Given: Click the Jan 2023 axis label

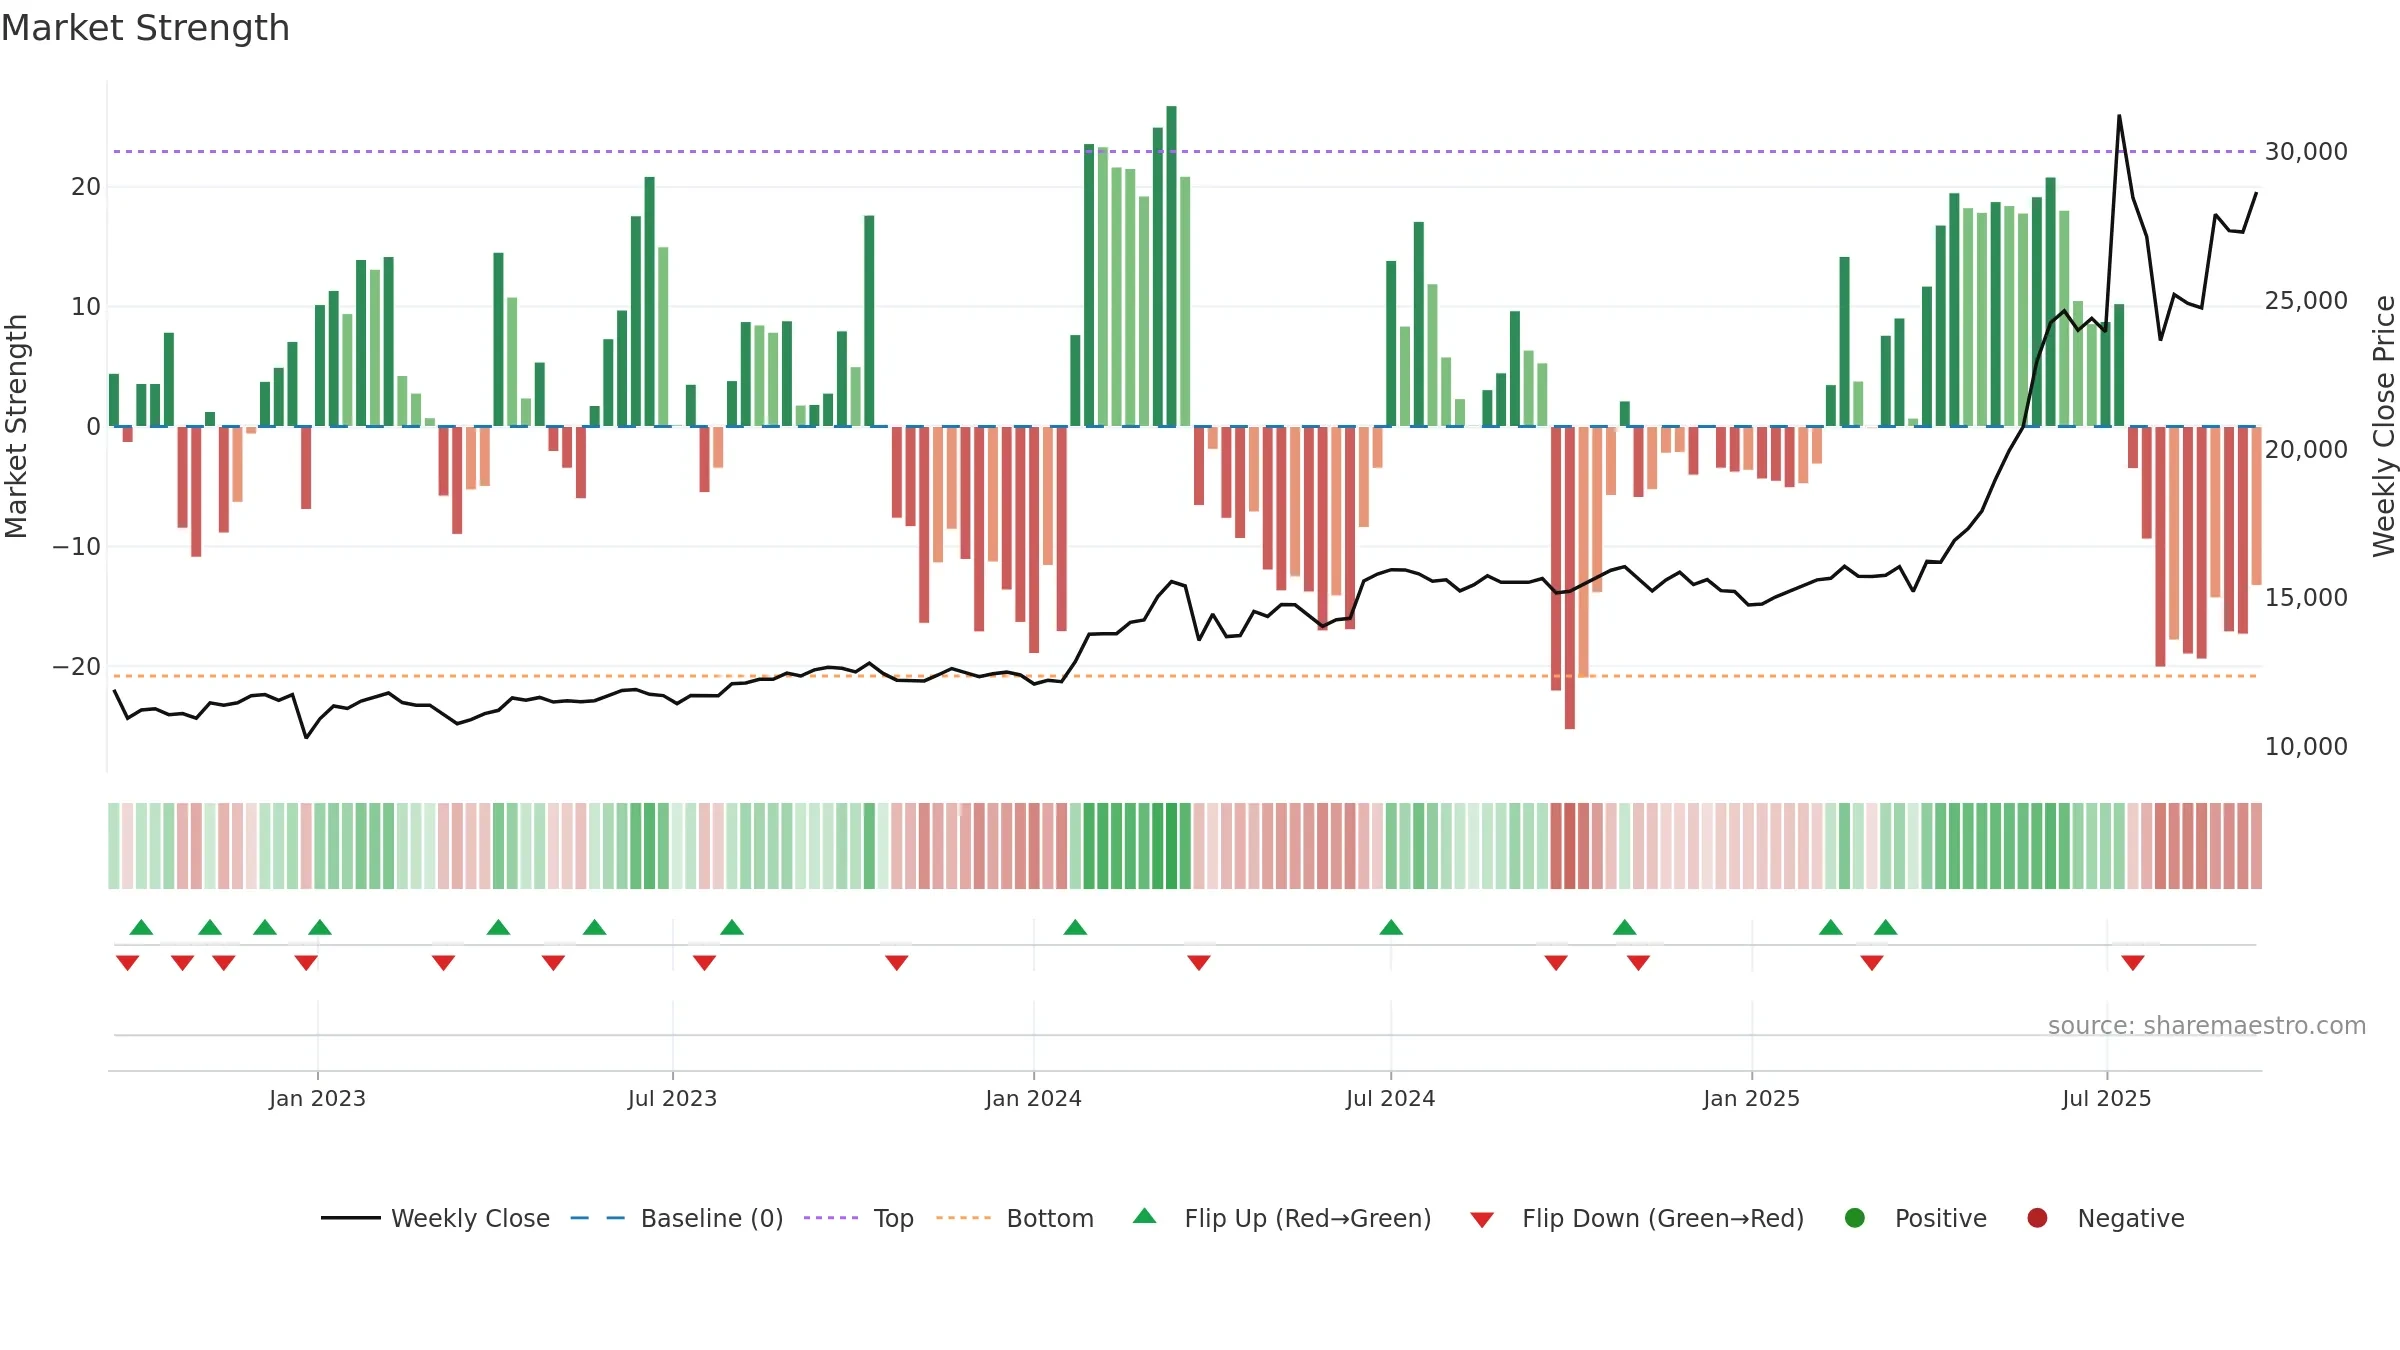Looking at the screenshot, I should (317, 1098).
